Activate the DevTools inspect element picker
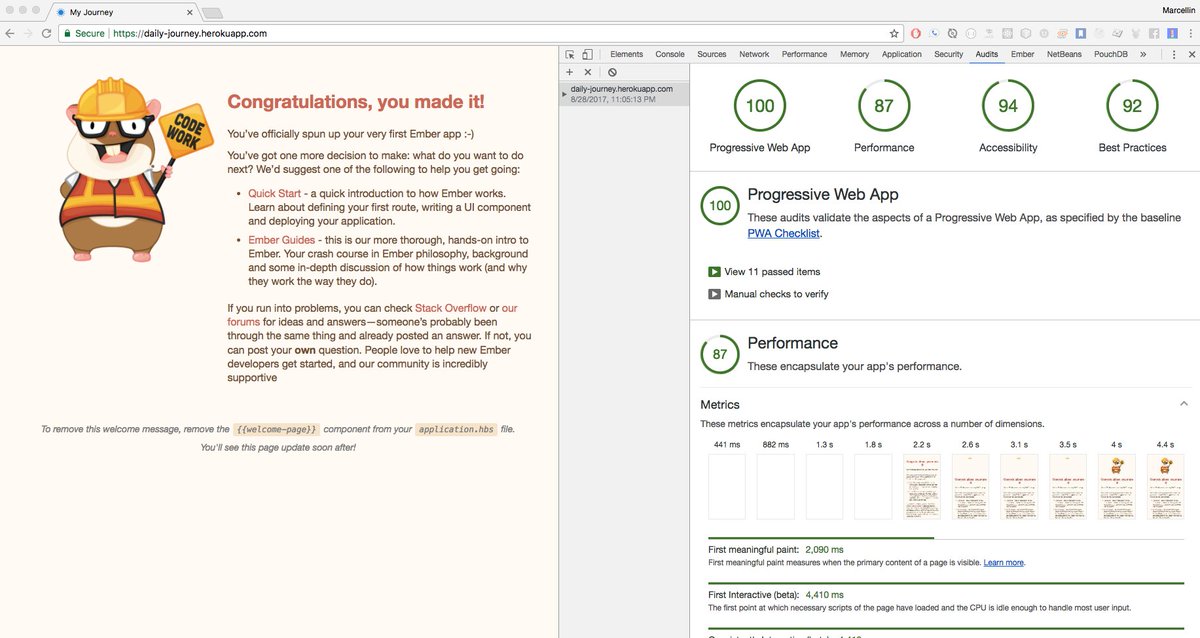 click(x=570, y=54)
